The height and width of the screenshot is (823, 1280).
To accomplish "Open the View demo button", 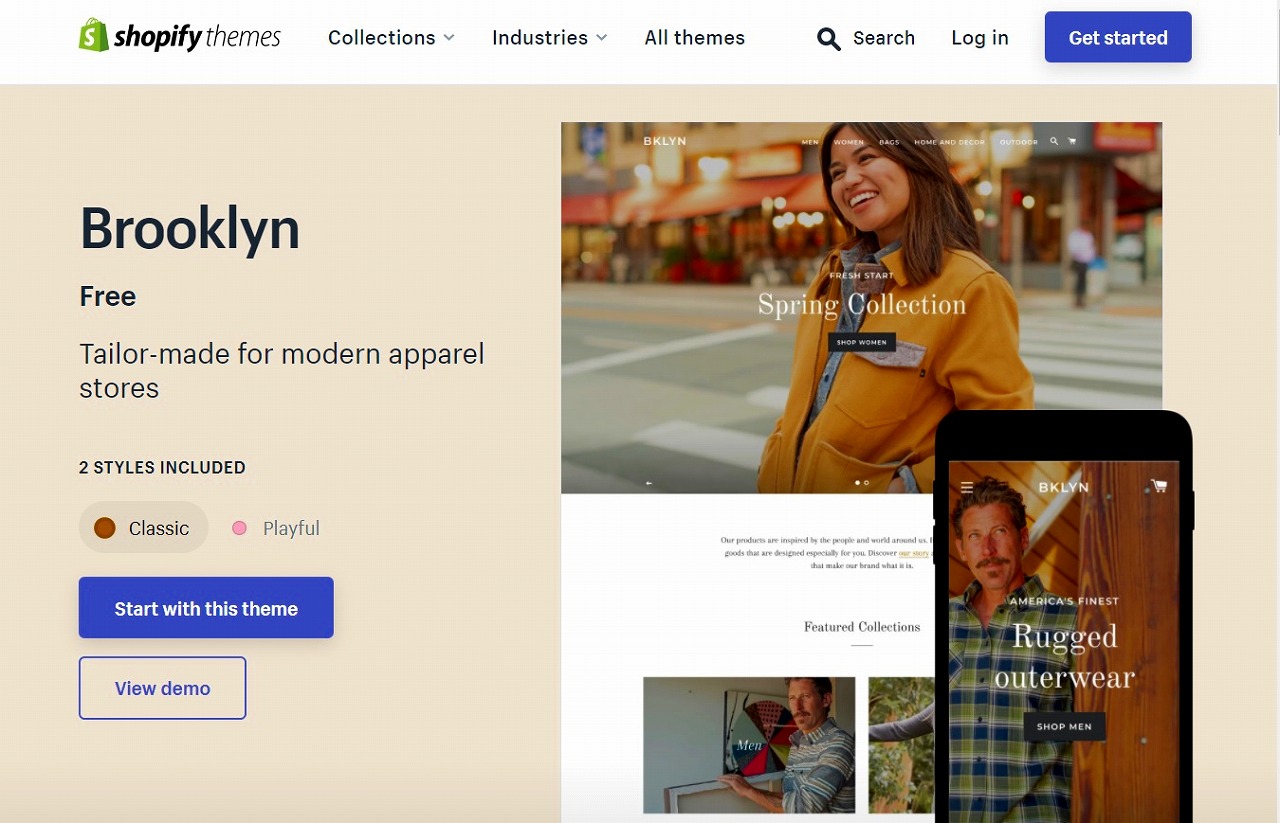I will coord(162,688).
